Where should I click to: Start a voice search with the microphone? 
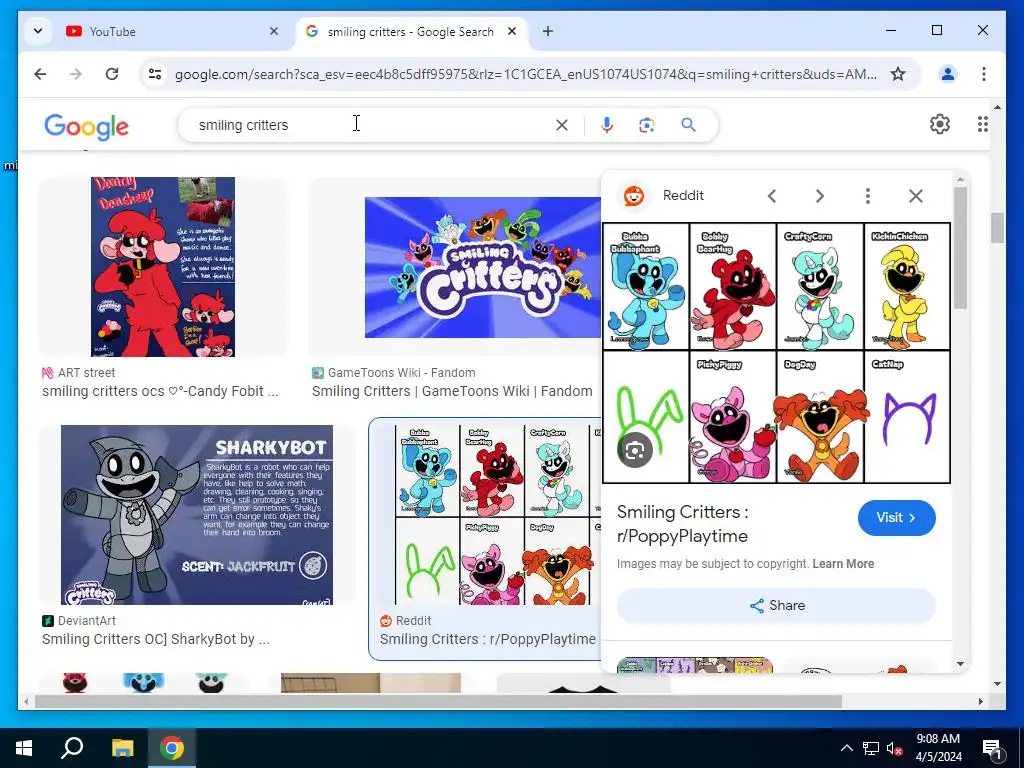[x=607, y=125]
